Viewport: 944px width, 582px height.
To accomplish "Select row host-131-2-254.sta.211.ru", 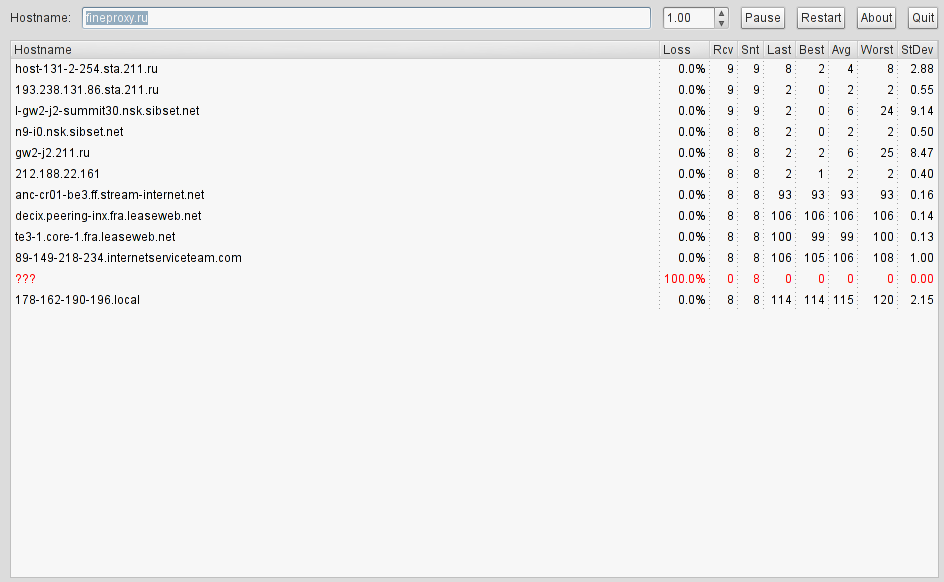I will (x=474, y=69).
